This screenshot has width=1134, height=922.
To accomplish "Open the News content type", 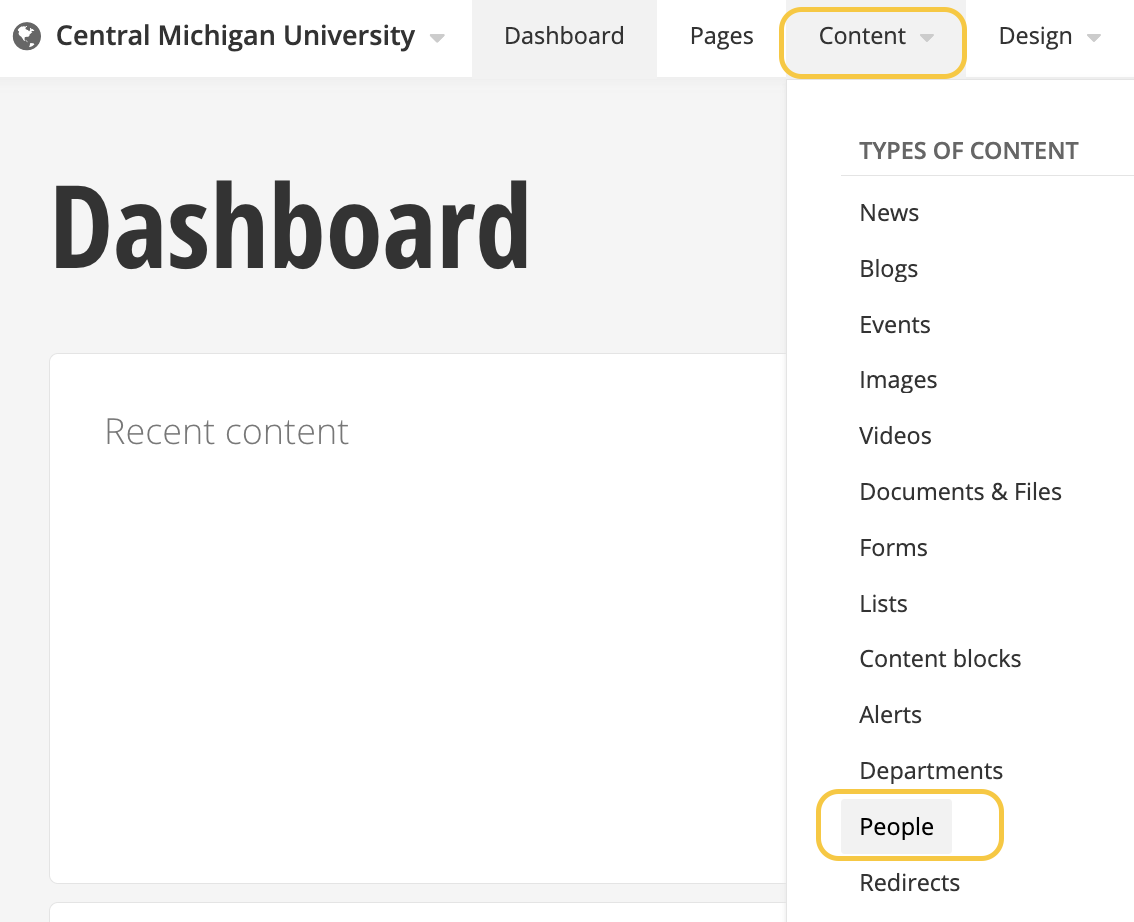I will pyautogui.click(x=888, y=212).
